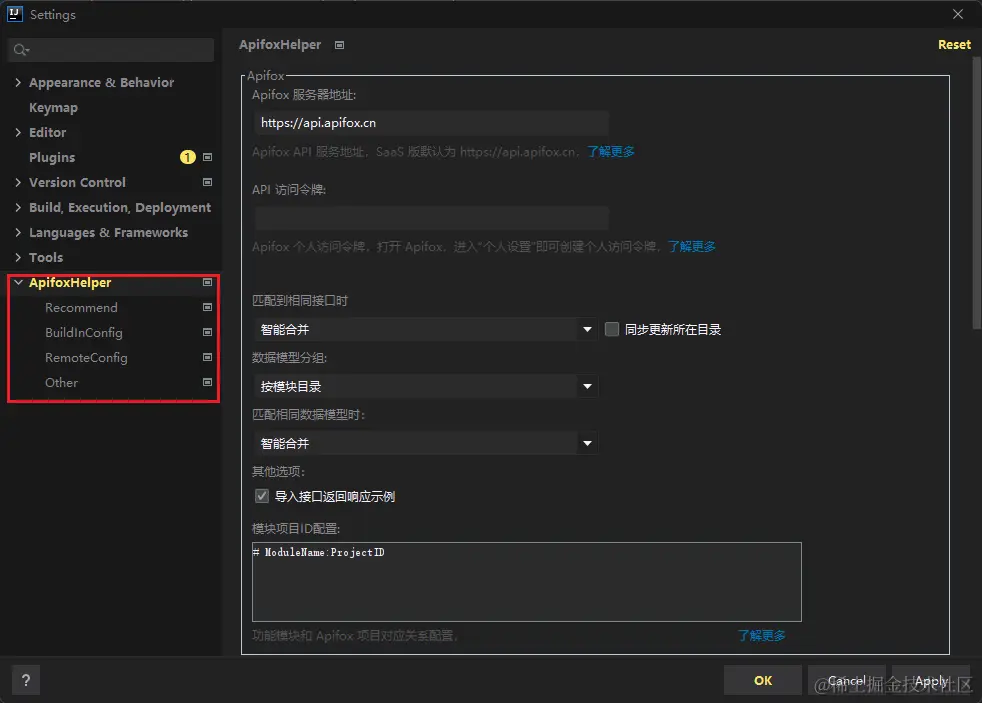Click the project-level icon next to ApifoxHelper heading
Screen dimensions: 982x703
pos(339,45)
